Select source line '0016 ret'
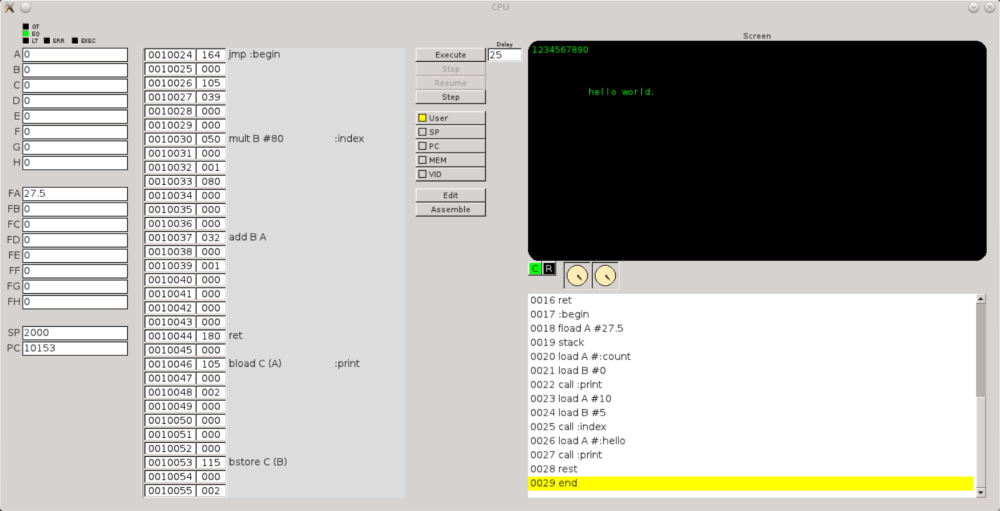 click(751, 300)
